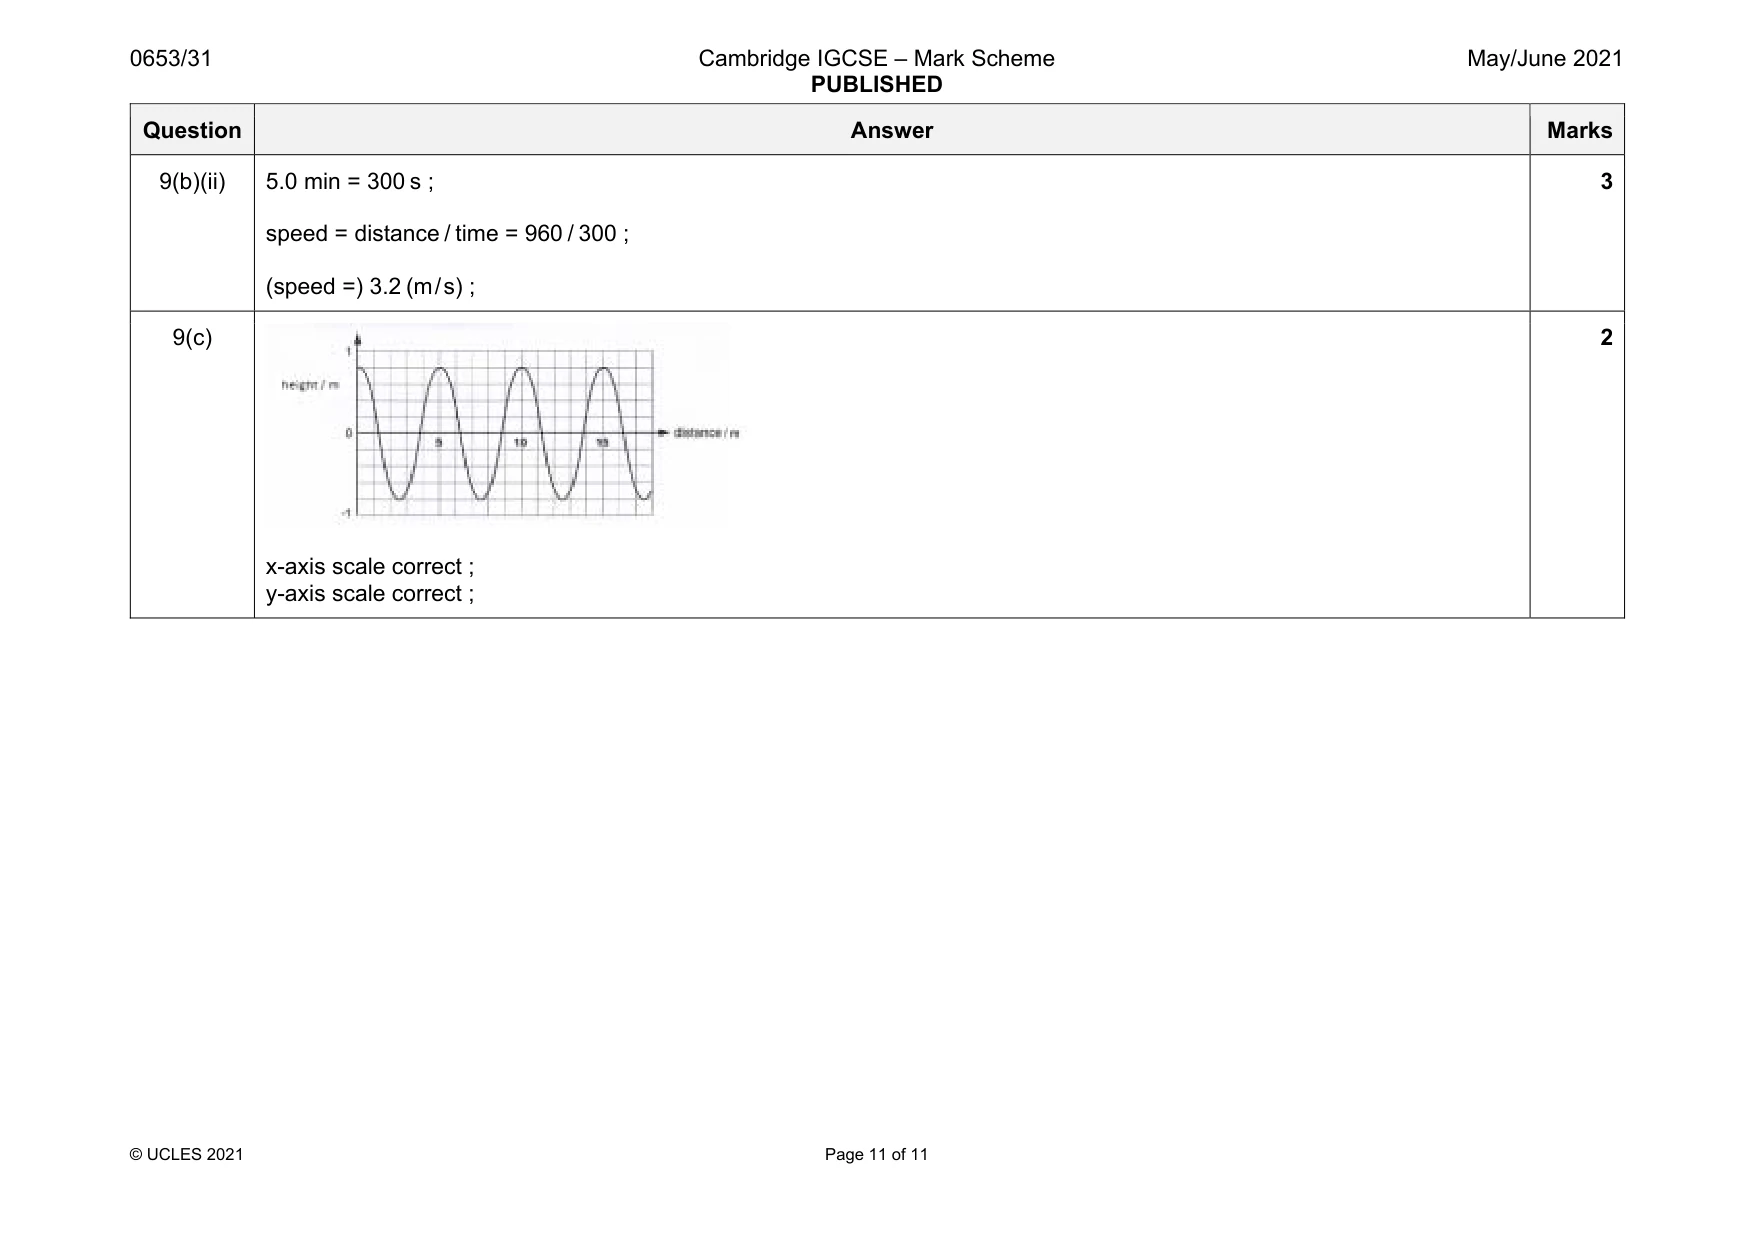Screen dimensions: 1755x1241
Task: Click the 'Page 11 of 11' footer
Action: 876,1155
